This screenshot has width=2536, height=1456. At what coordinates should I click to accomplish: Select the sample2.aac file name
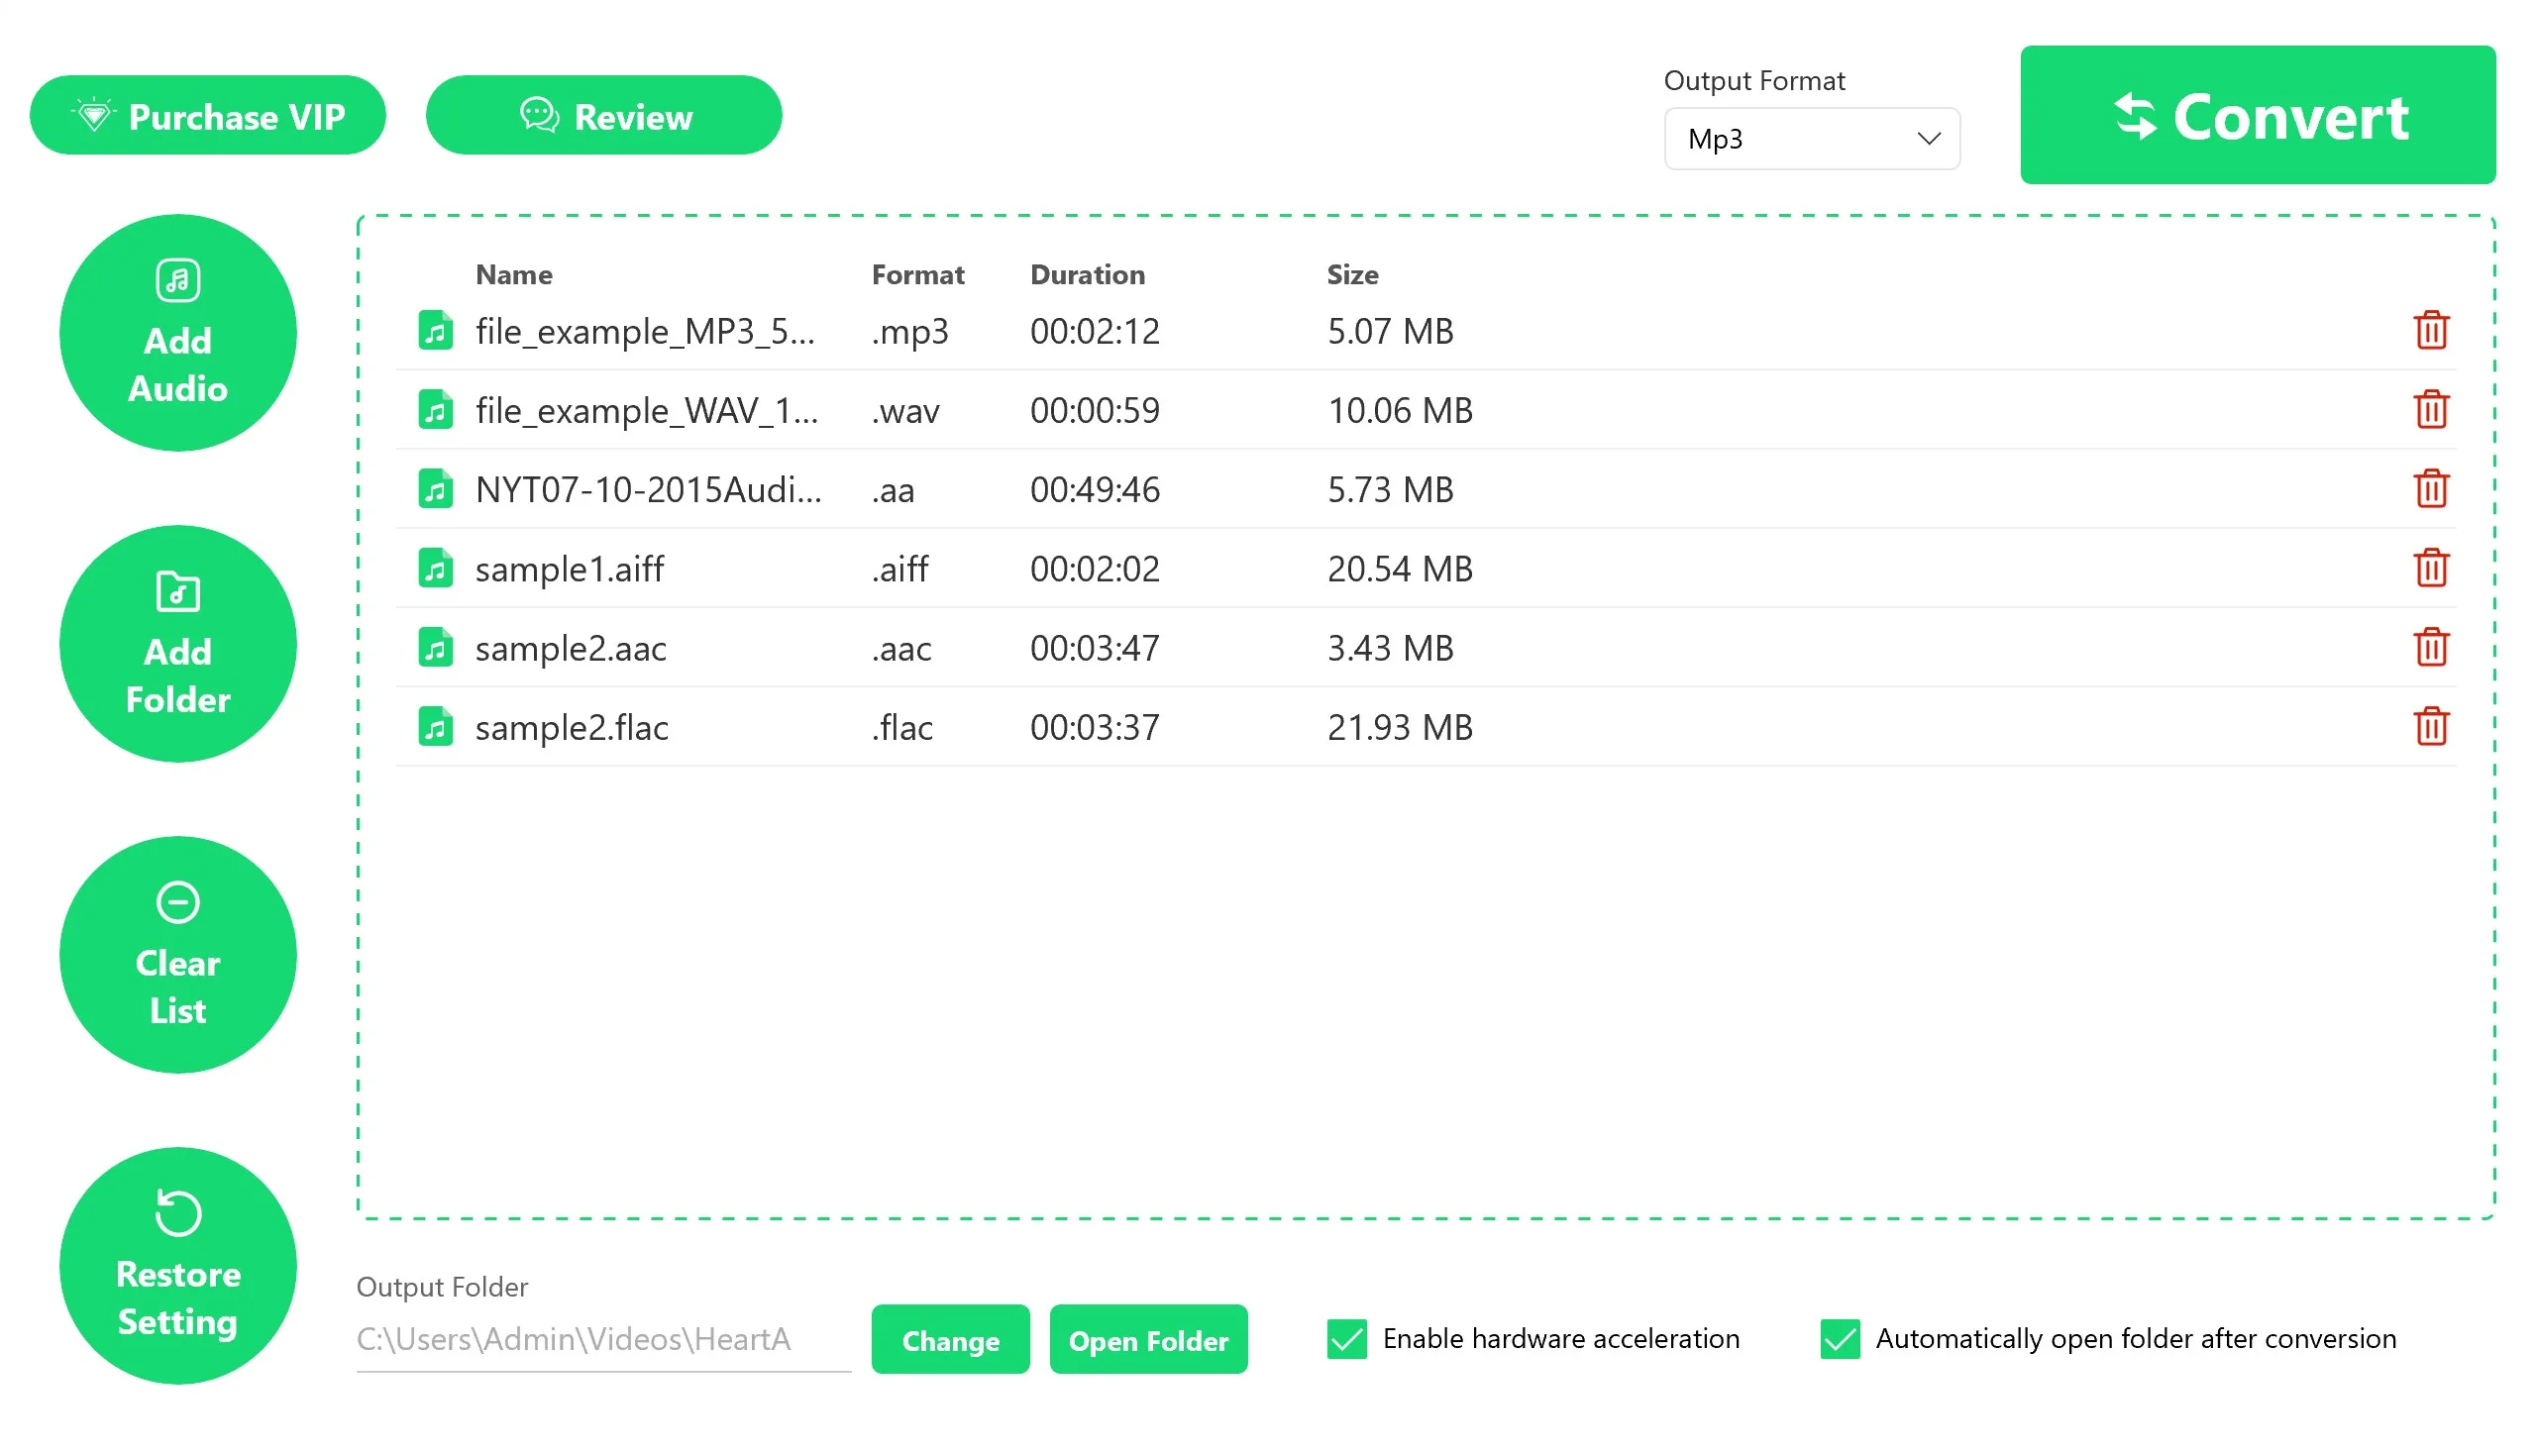pyautogui.click(x=571, y=648)
